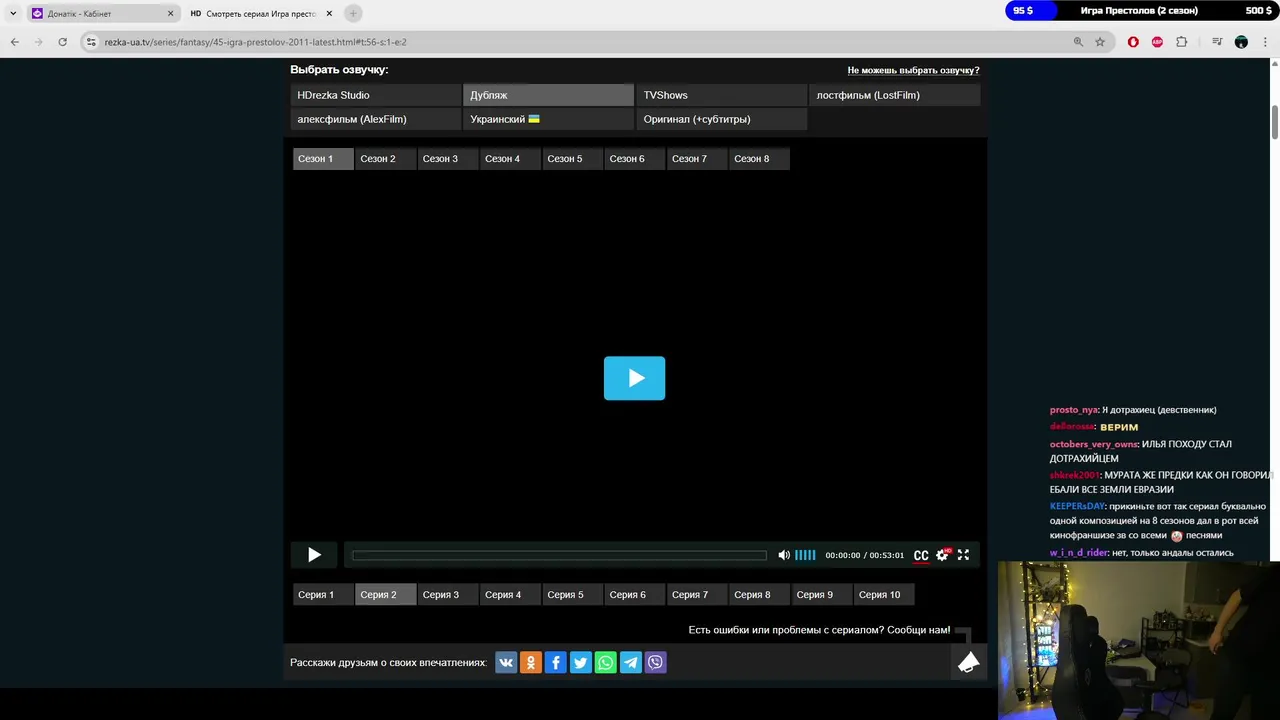Close the HD Смотреть сериал Игра престолов tab
Viewport: 1280px width, 720px height.
click(x=329, y=14)
